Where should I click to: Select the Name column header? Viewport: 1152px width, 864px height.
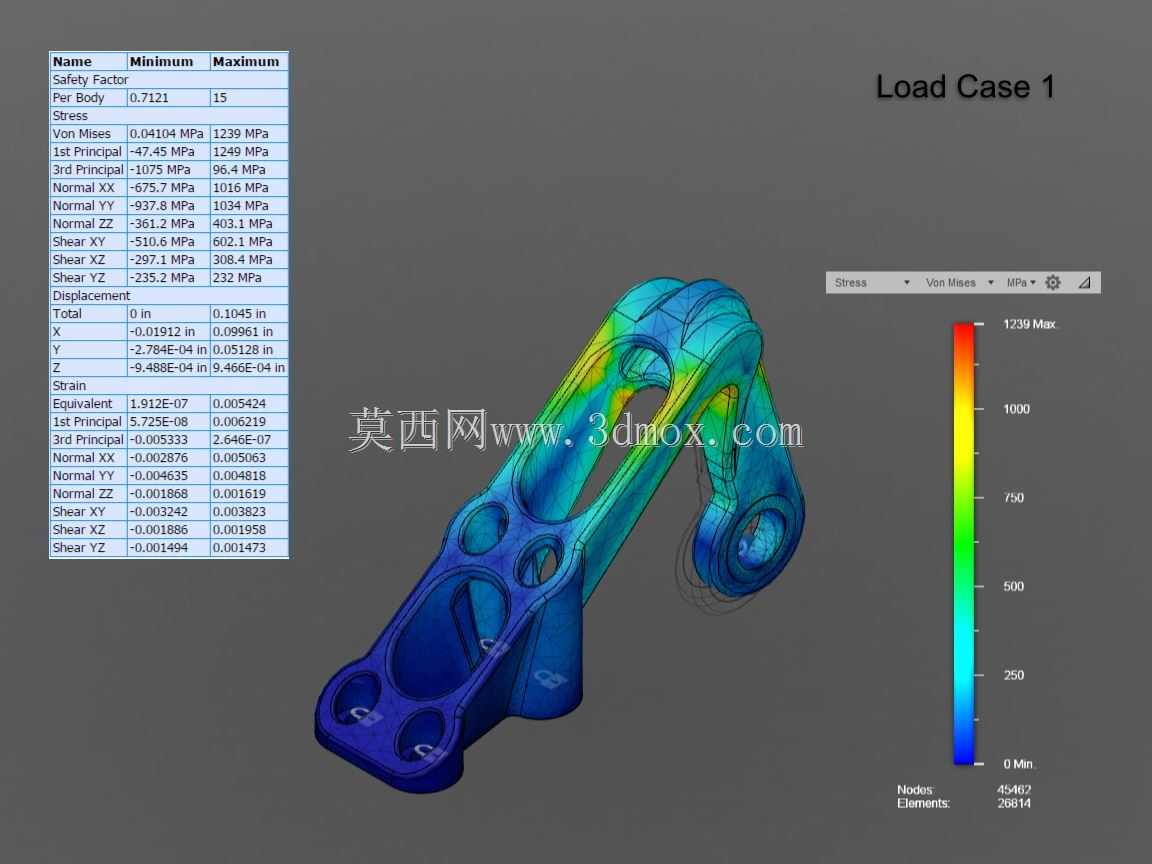(x=88, y=62)
